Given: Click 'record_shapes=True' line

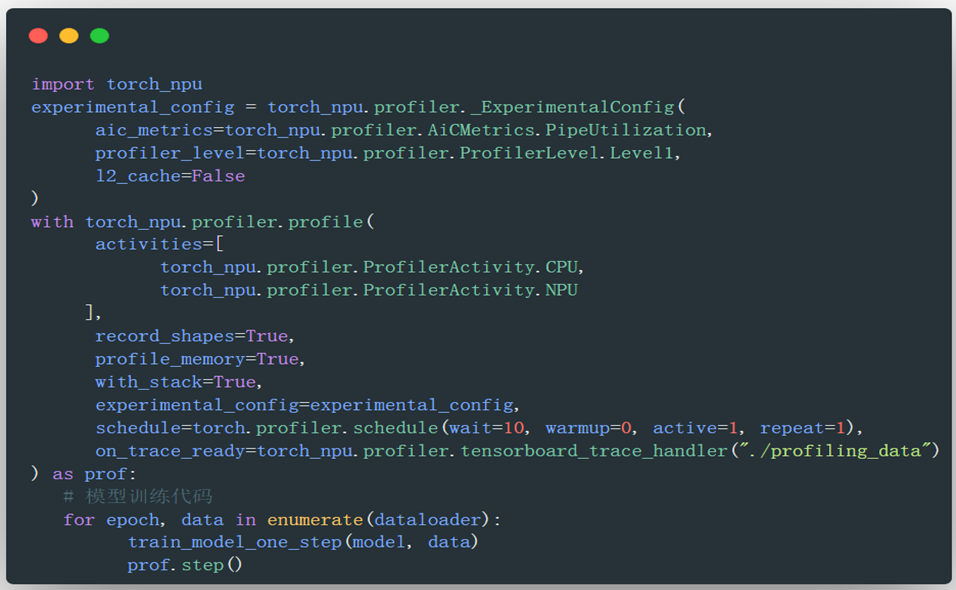Looking at the screenshot, I should [191, 336].
